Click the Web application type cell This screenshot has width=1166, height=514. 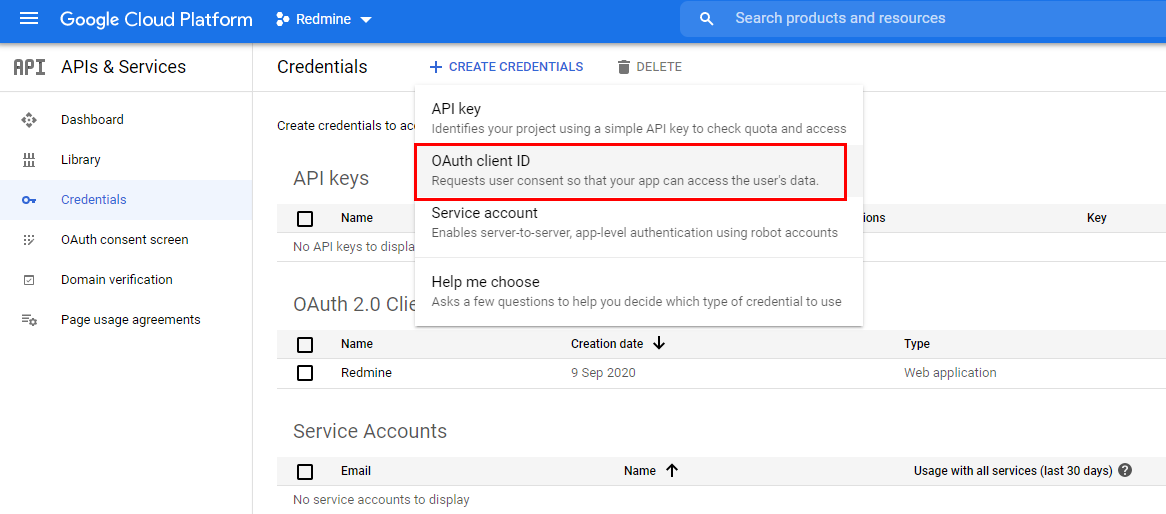tap(950, 373)
